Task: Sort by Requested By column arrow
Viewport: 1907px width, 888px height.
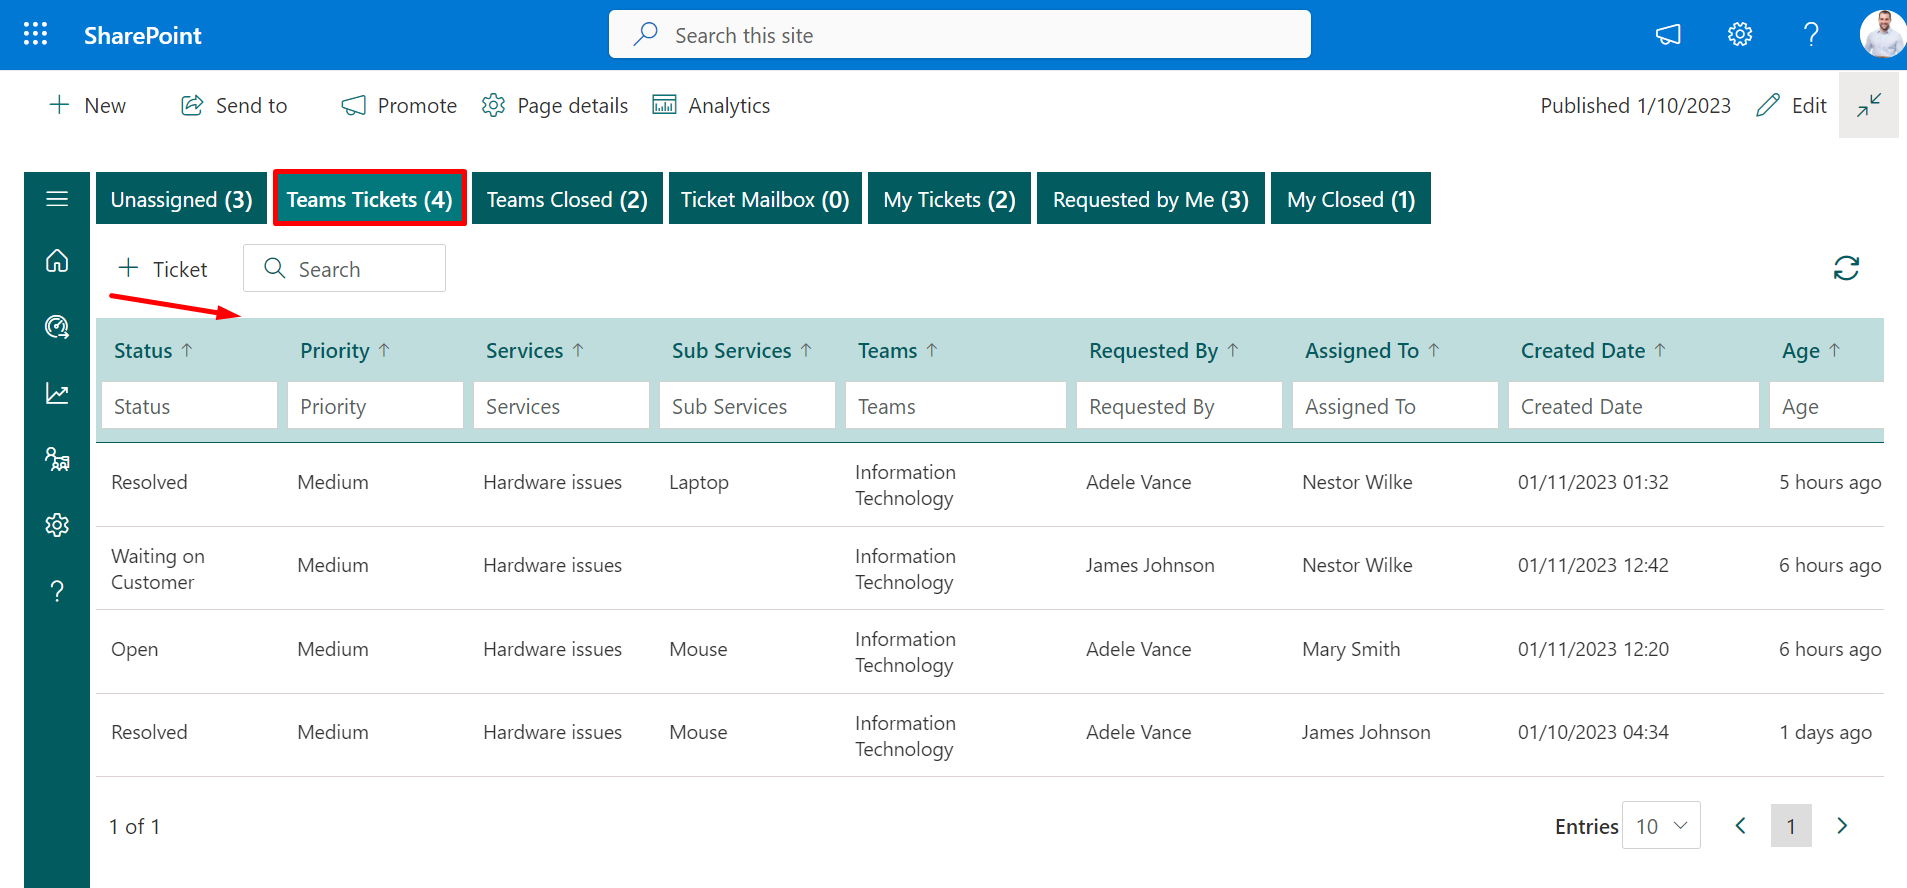Action: point(1233,350)
